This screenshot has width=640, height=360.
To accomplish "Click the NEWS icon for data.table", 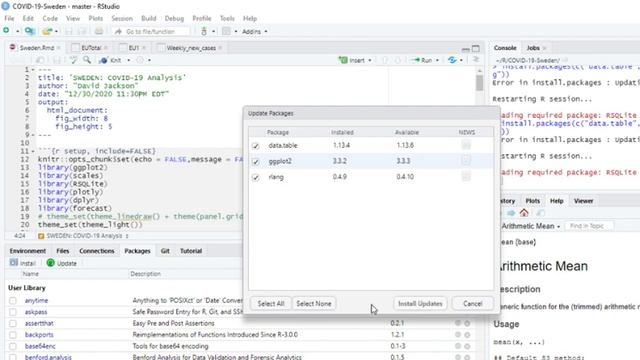I will click(466, 145).
